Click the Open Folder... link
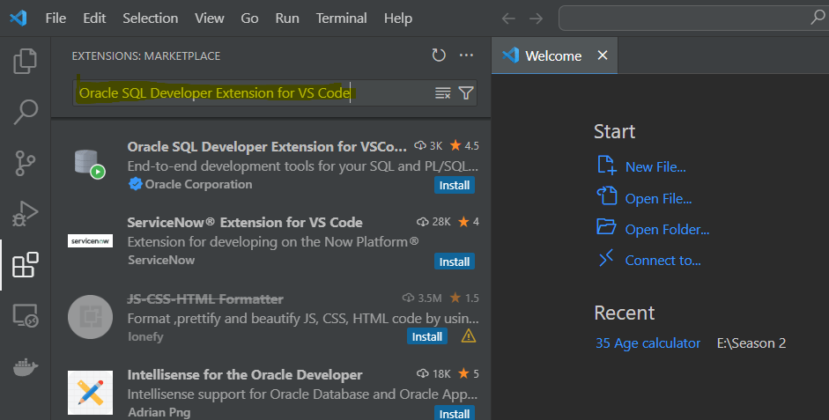829x420 pixels. tap(666, 229)
